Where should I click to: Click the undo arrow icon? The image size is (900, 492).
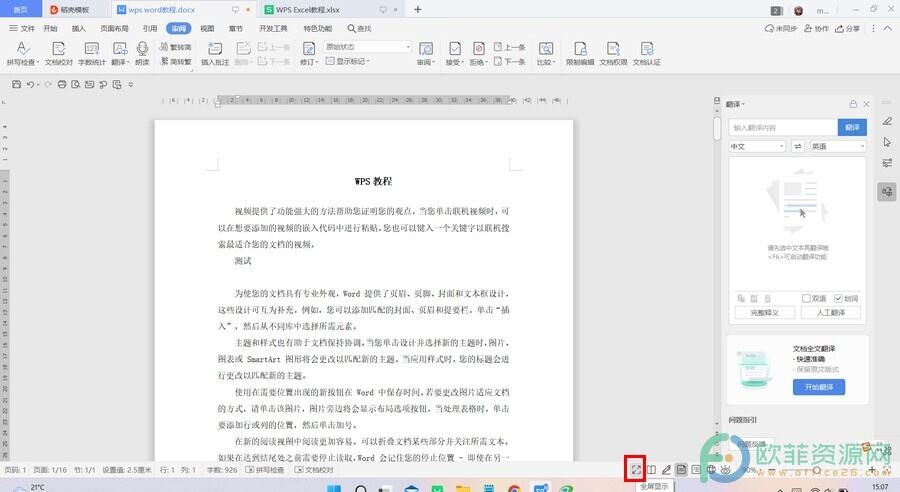click(x=30, y=84)
